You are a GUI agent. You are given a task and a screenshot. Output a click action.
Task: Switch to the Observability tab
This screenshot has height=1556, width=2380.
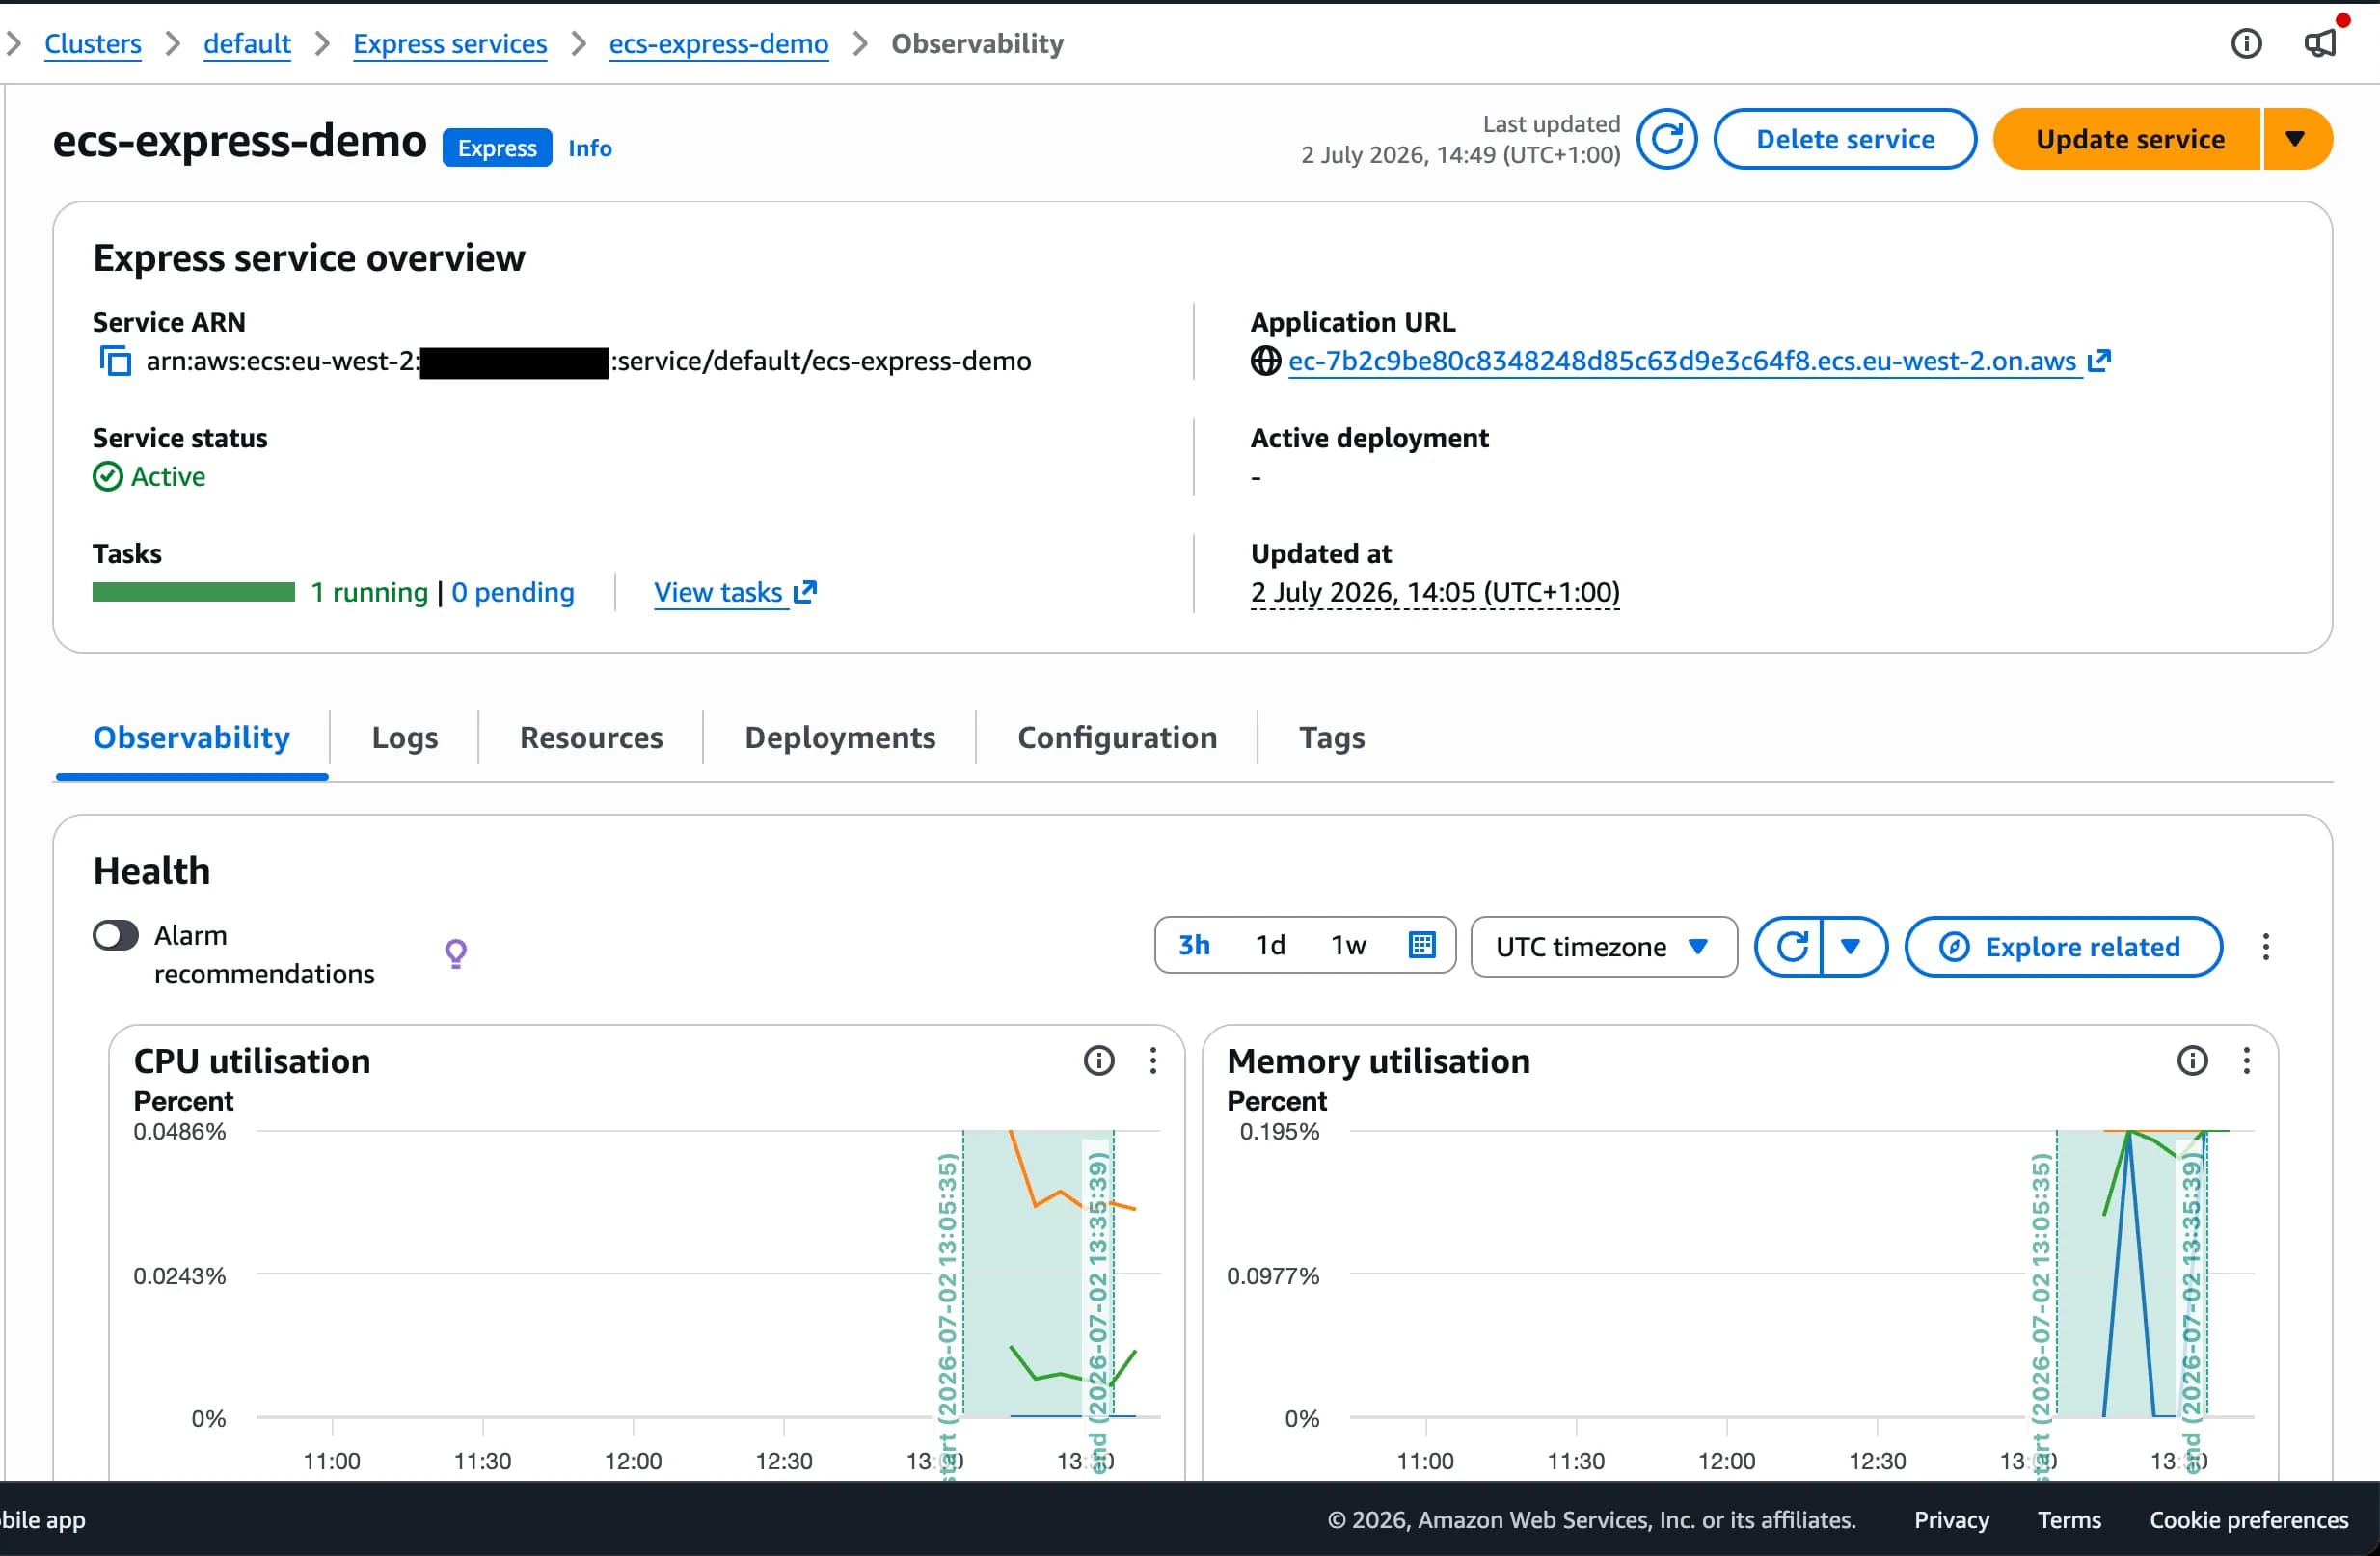point(191,737)
